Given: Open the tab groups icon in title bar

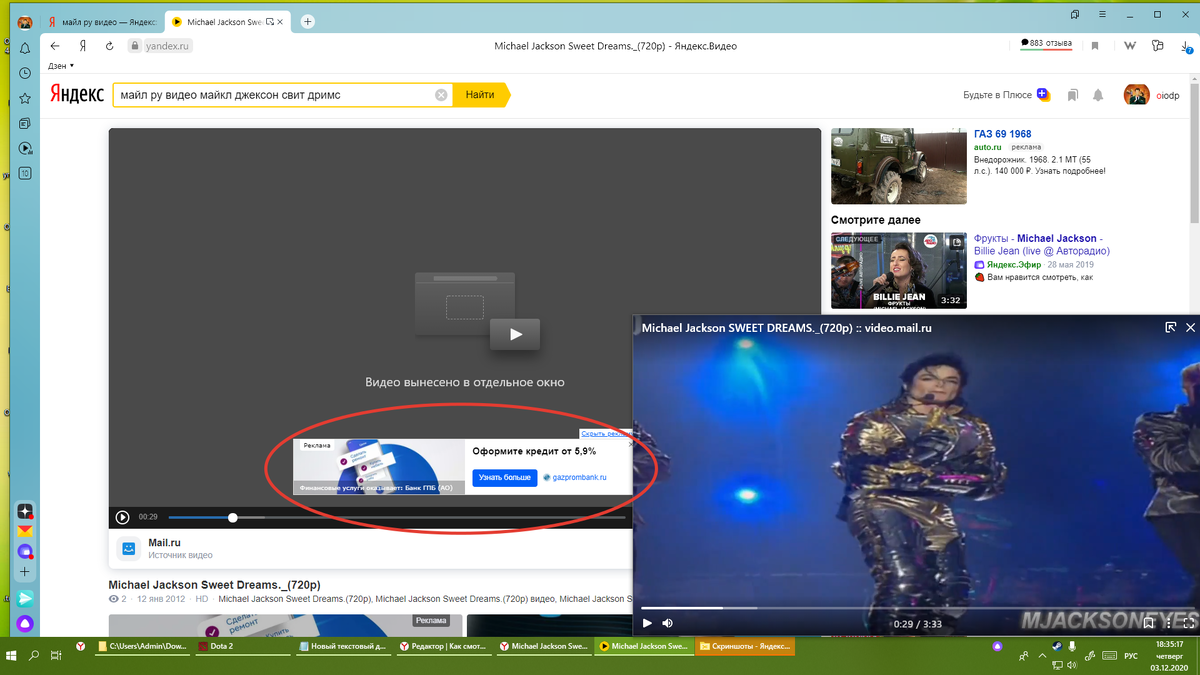Looking at the screenshot, I should click(1075, 15).
